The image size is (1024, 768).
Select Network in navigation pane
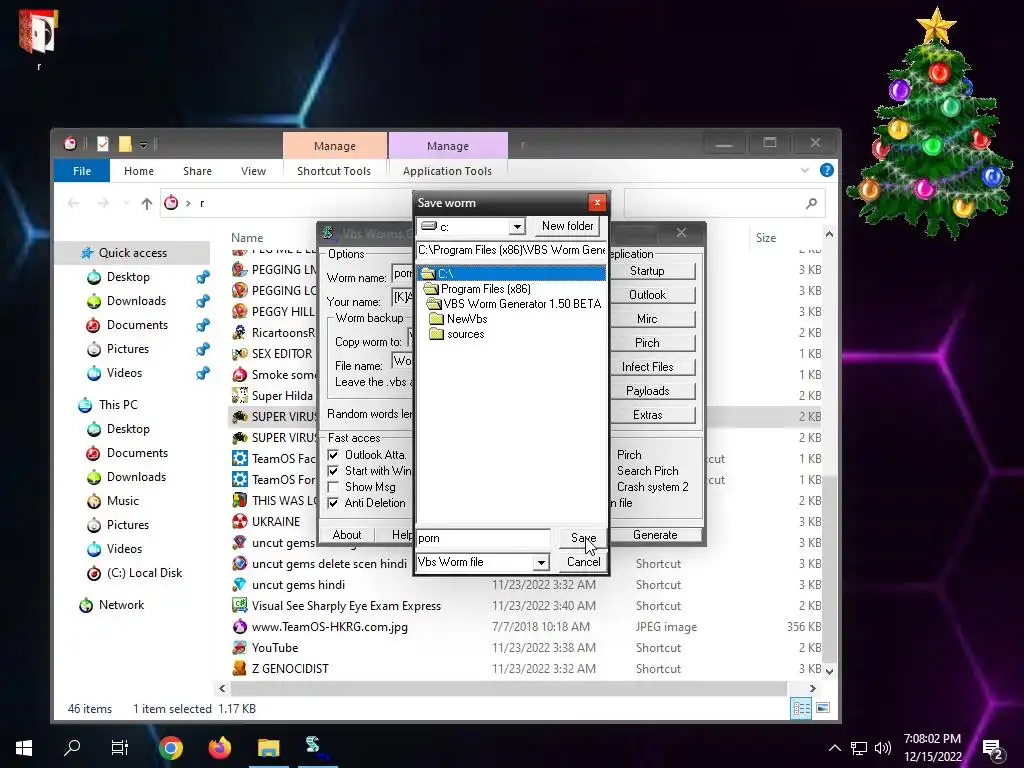tap(121, 605)
